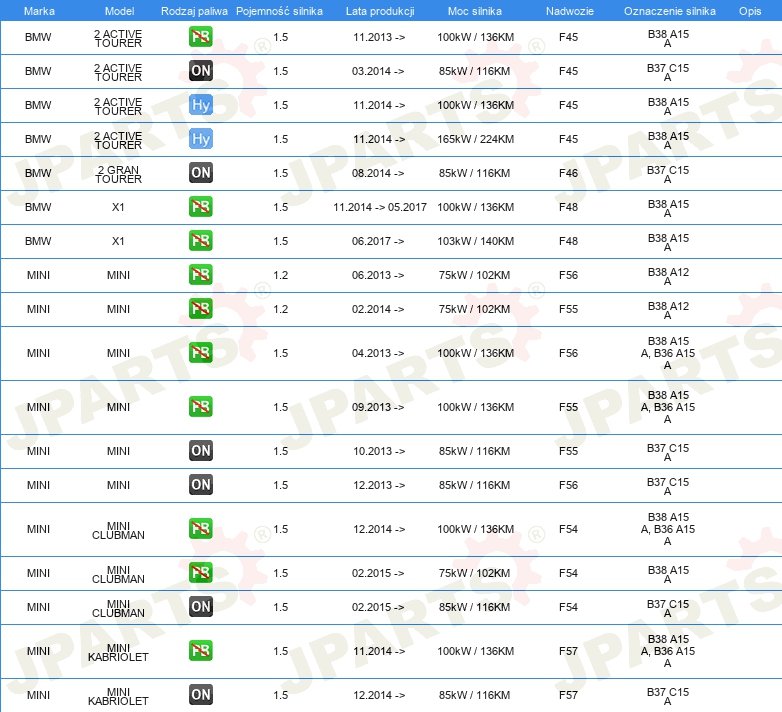Select the 02.2014 -> production date cell
This screenshot has width=782, height=712.
(x=378, y=309)
